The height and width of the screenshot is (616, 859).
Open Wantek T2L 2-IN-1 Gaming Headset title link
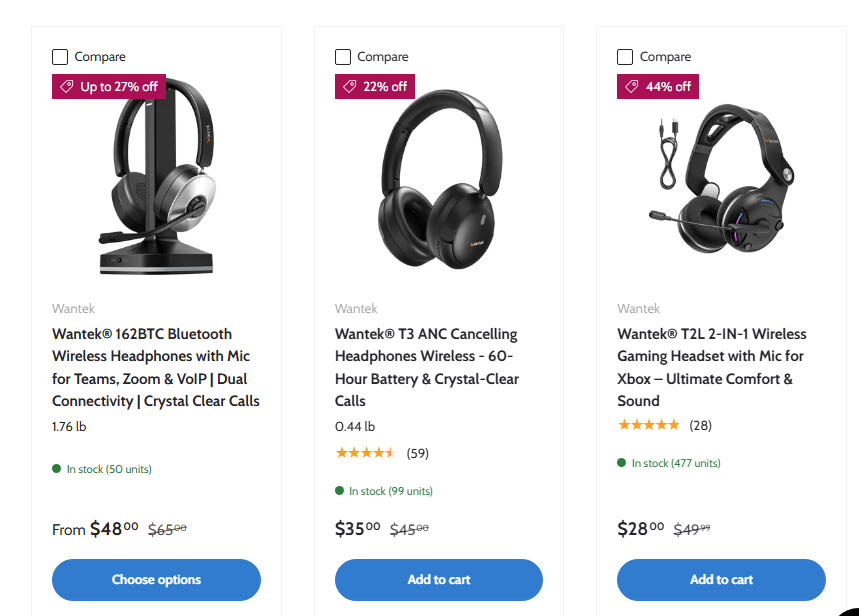pos(711,367)
